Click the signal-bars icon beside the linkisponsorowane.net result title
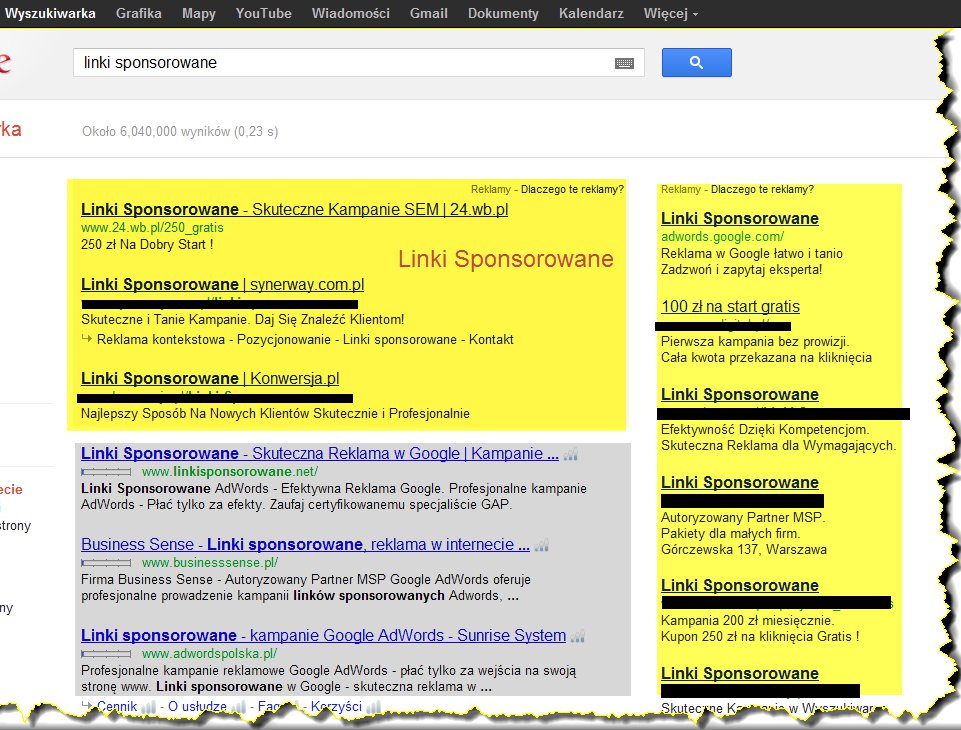 click(571, 454)
